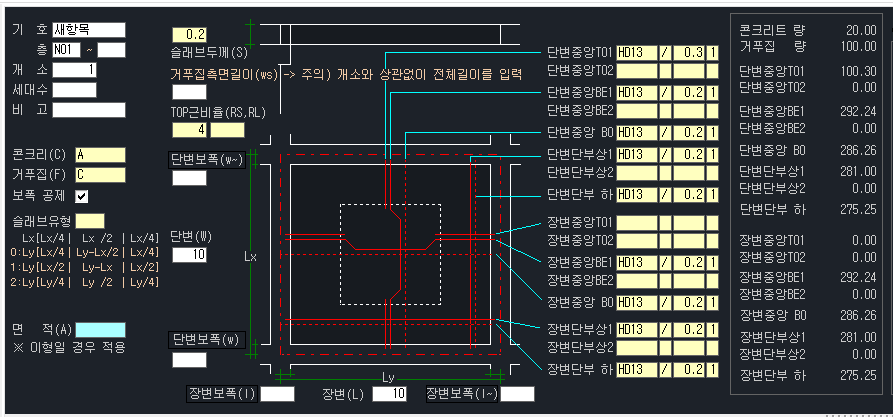Click the cyan 면적(A) area field
Image resolution: width=893 pixels, height=417 pixels.
pos(100,330)
